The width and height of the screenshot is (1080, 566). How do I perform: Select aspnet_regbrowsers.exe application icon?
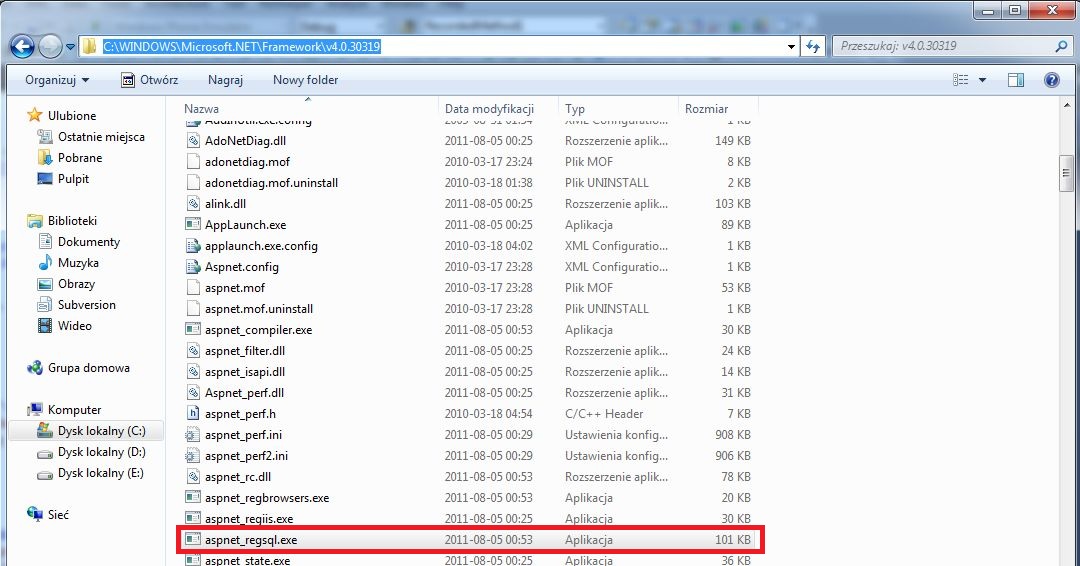pyautogui.click(x=193, y=498)
